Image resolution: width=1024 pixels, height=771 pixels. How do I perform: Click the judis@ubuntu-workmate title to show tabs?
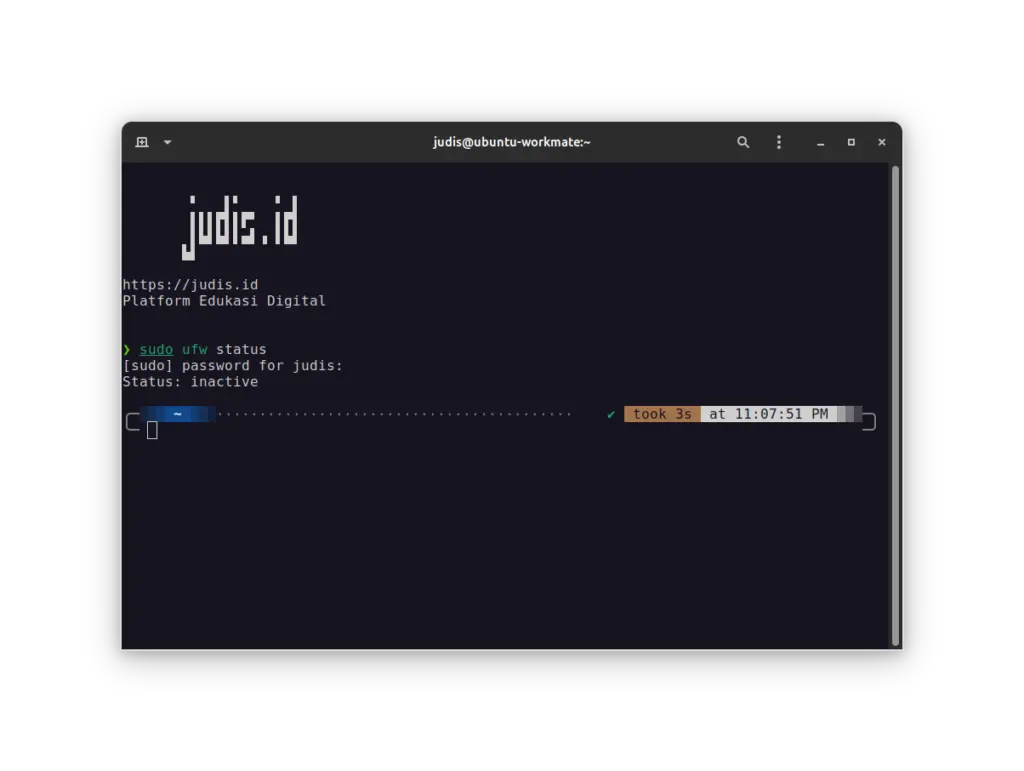coord(512,142)
